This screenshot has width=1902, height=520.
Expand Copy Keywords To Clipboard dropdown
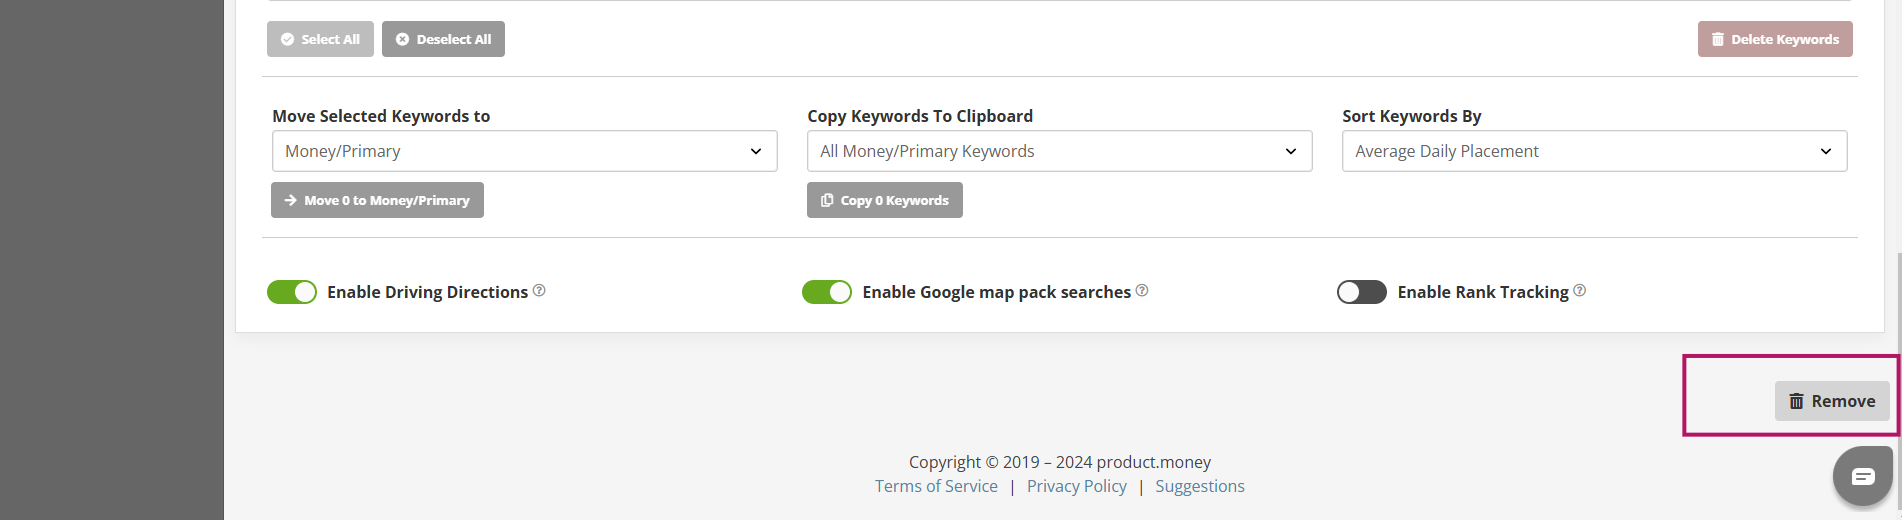tap(1059, 151)
